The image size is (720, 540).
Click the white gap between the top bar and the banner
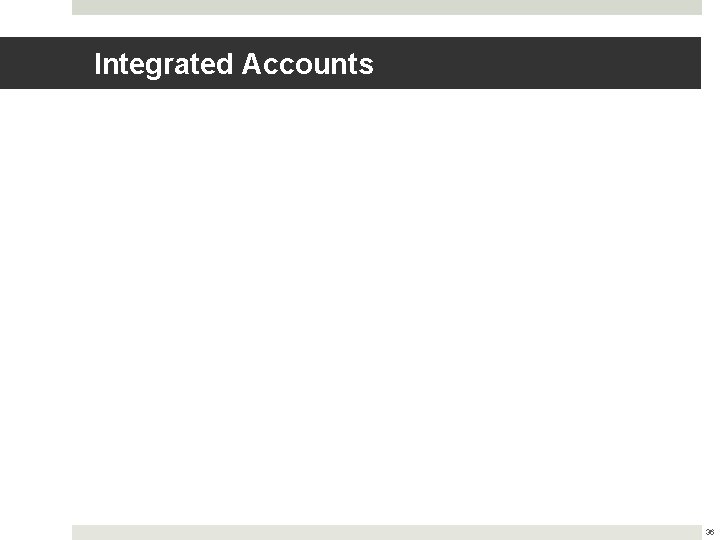pos(360,26)
